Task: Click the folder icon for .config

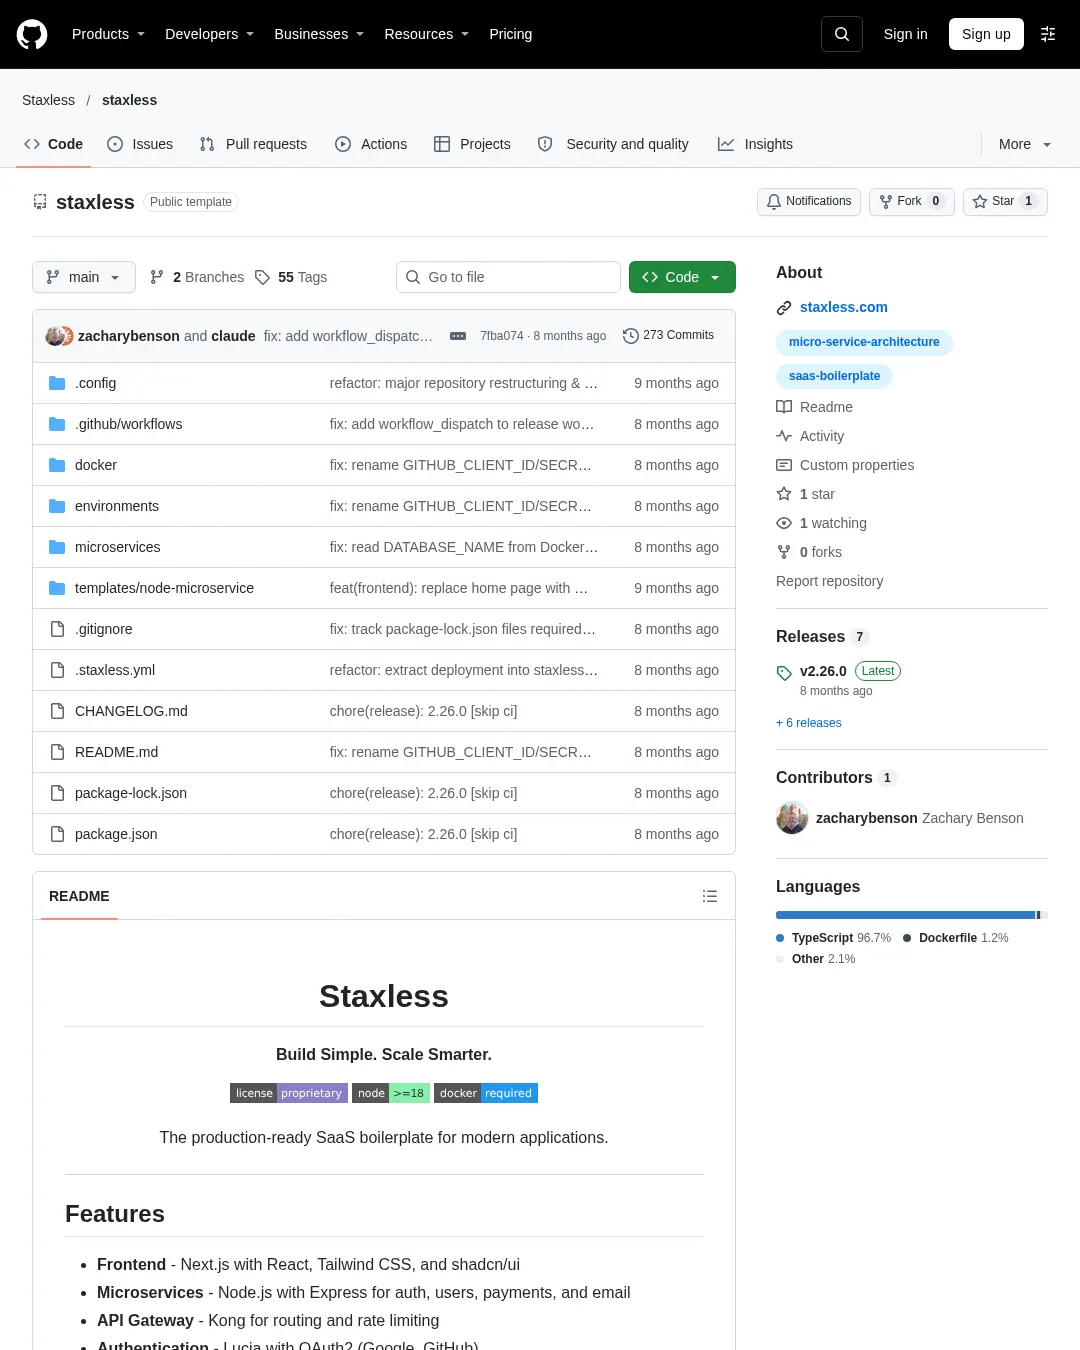Action: click(x=57, y=383)
